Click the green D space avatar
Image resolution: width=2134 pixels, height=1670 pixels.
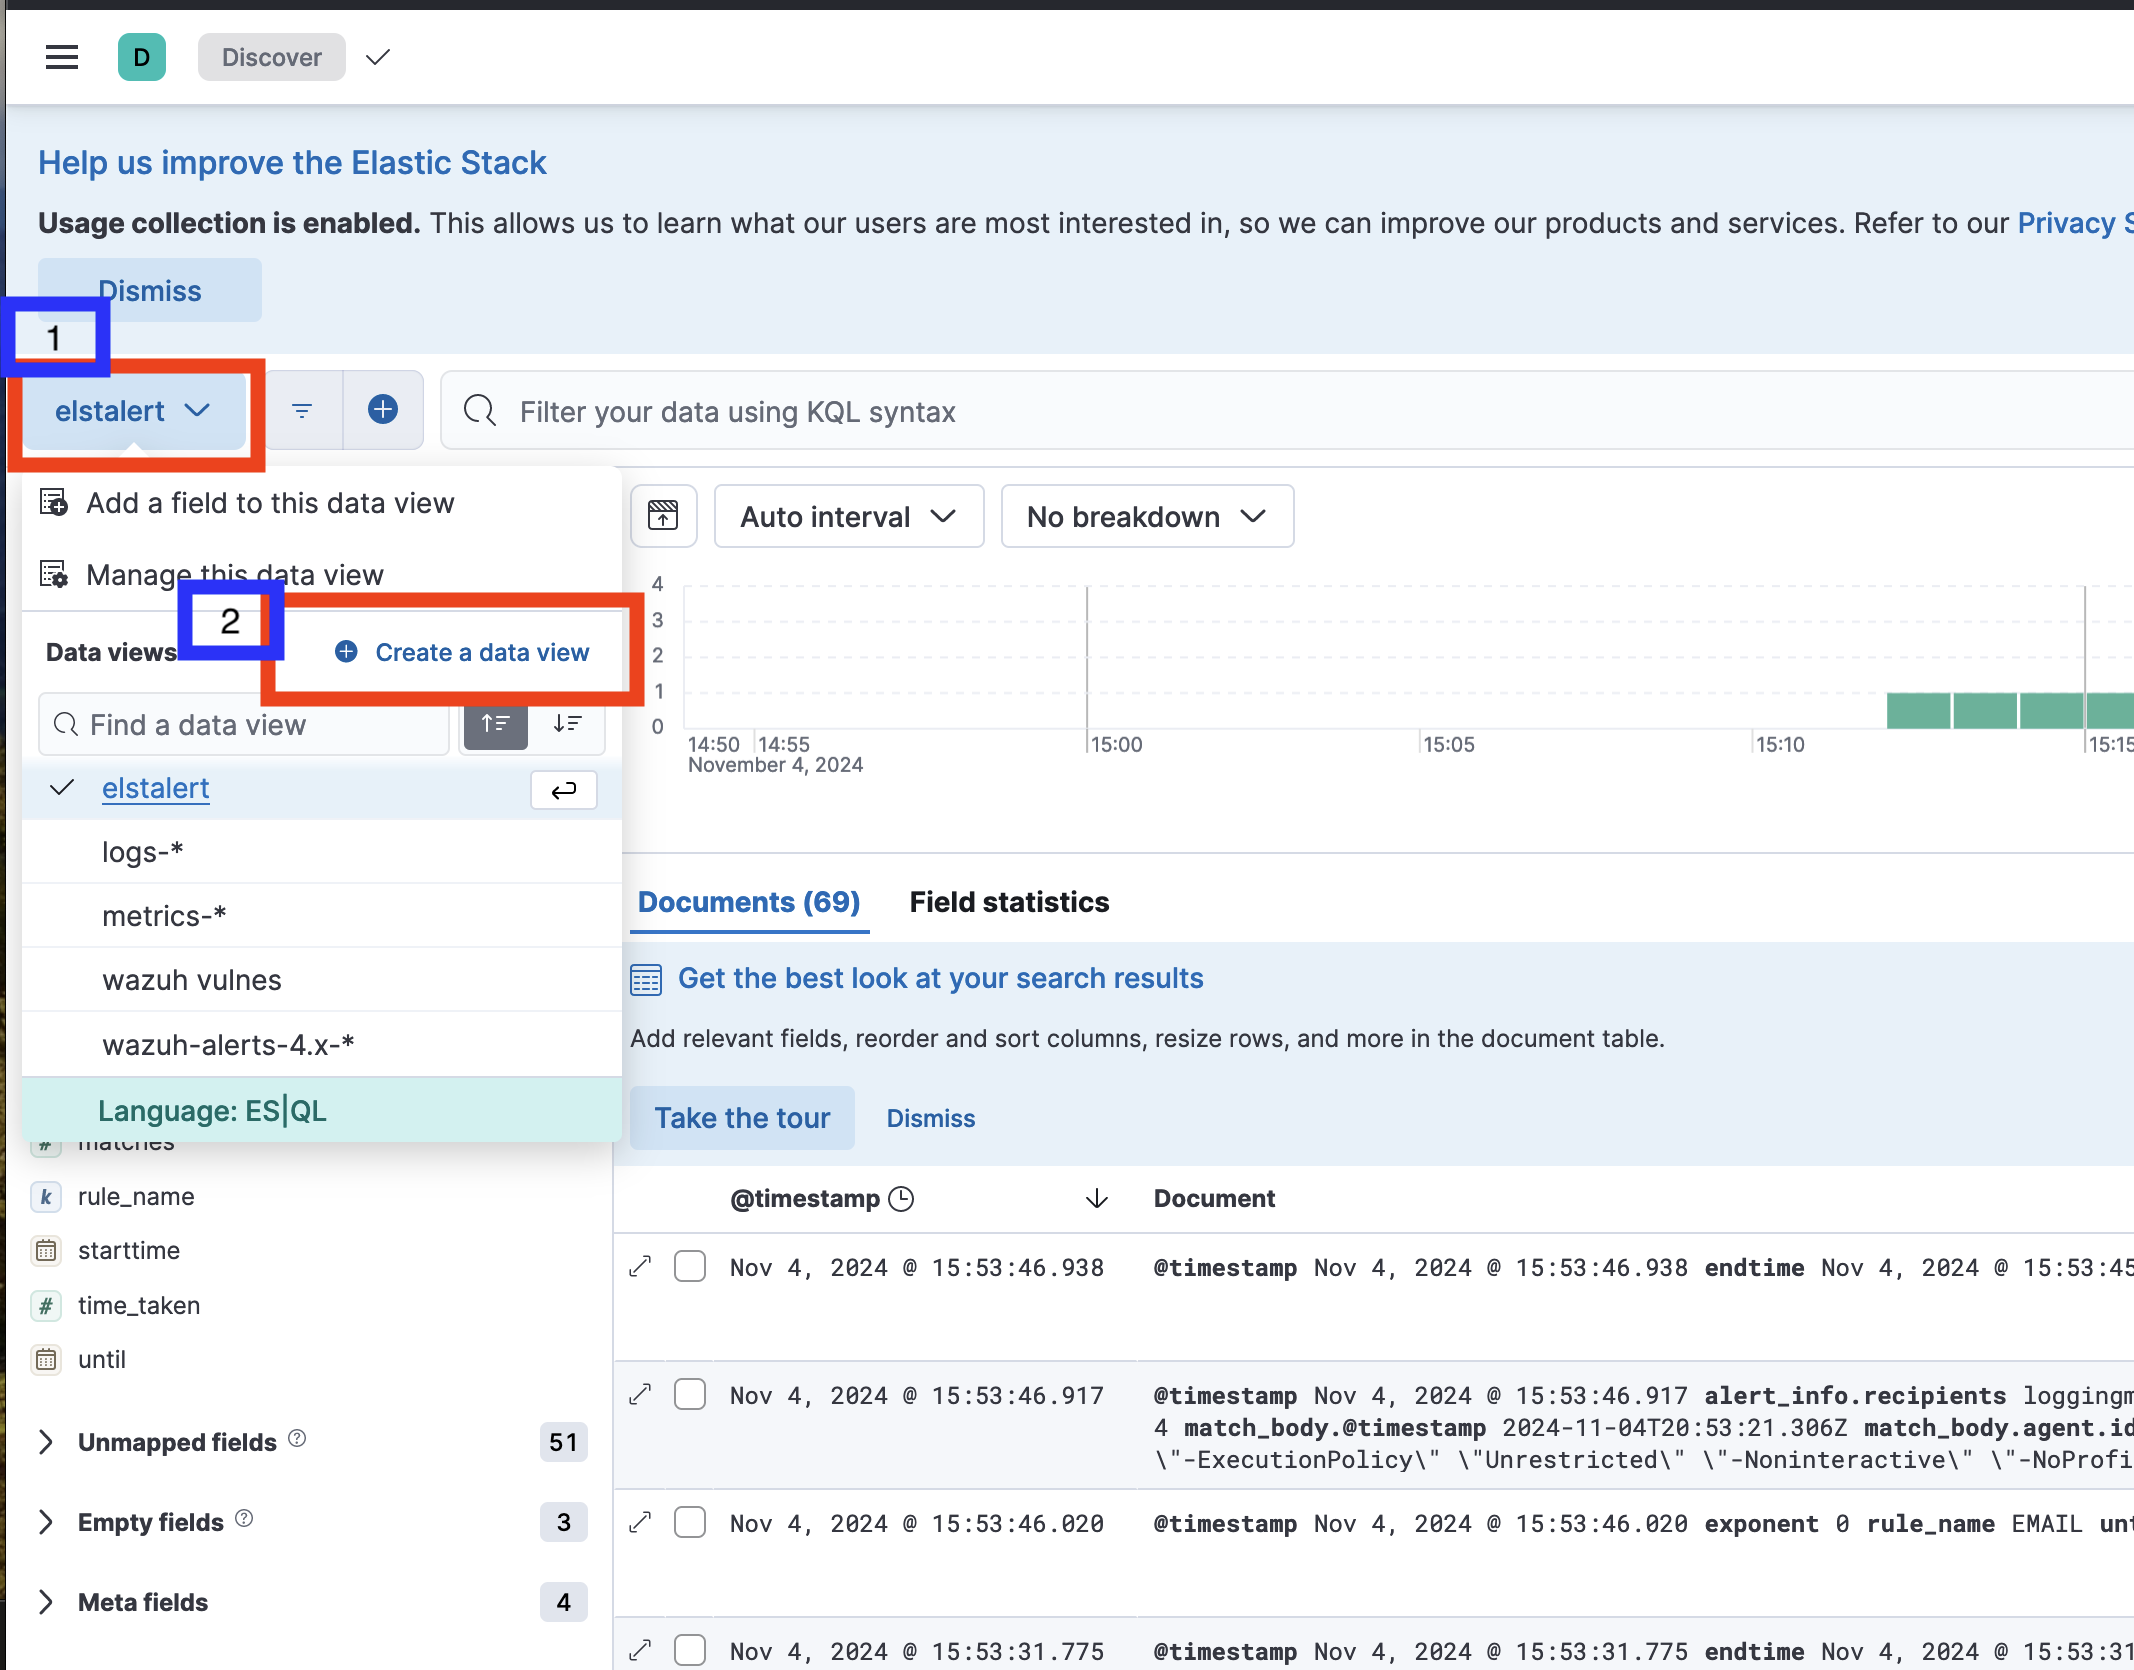(x=142, y=57)
